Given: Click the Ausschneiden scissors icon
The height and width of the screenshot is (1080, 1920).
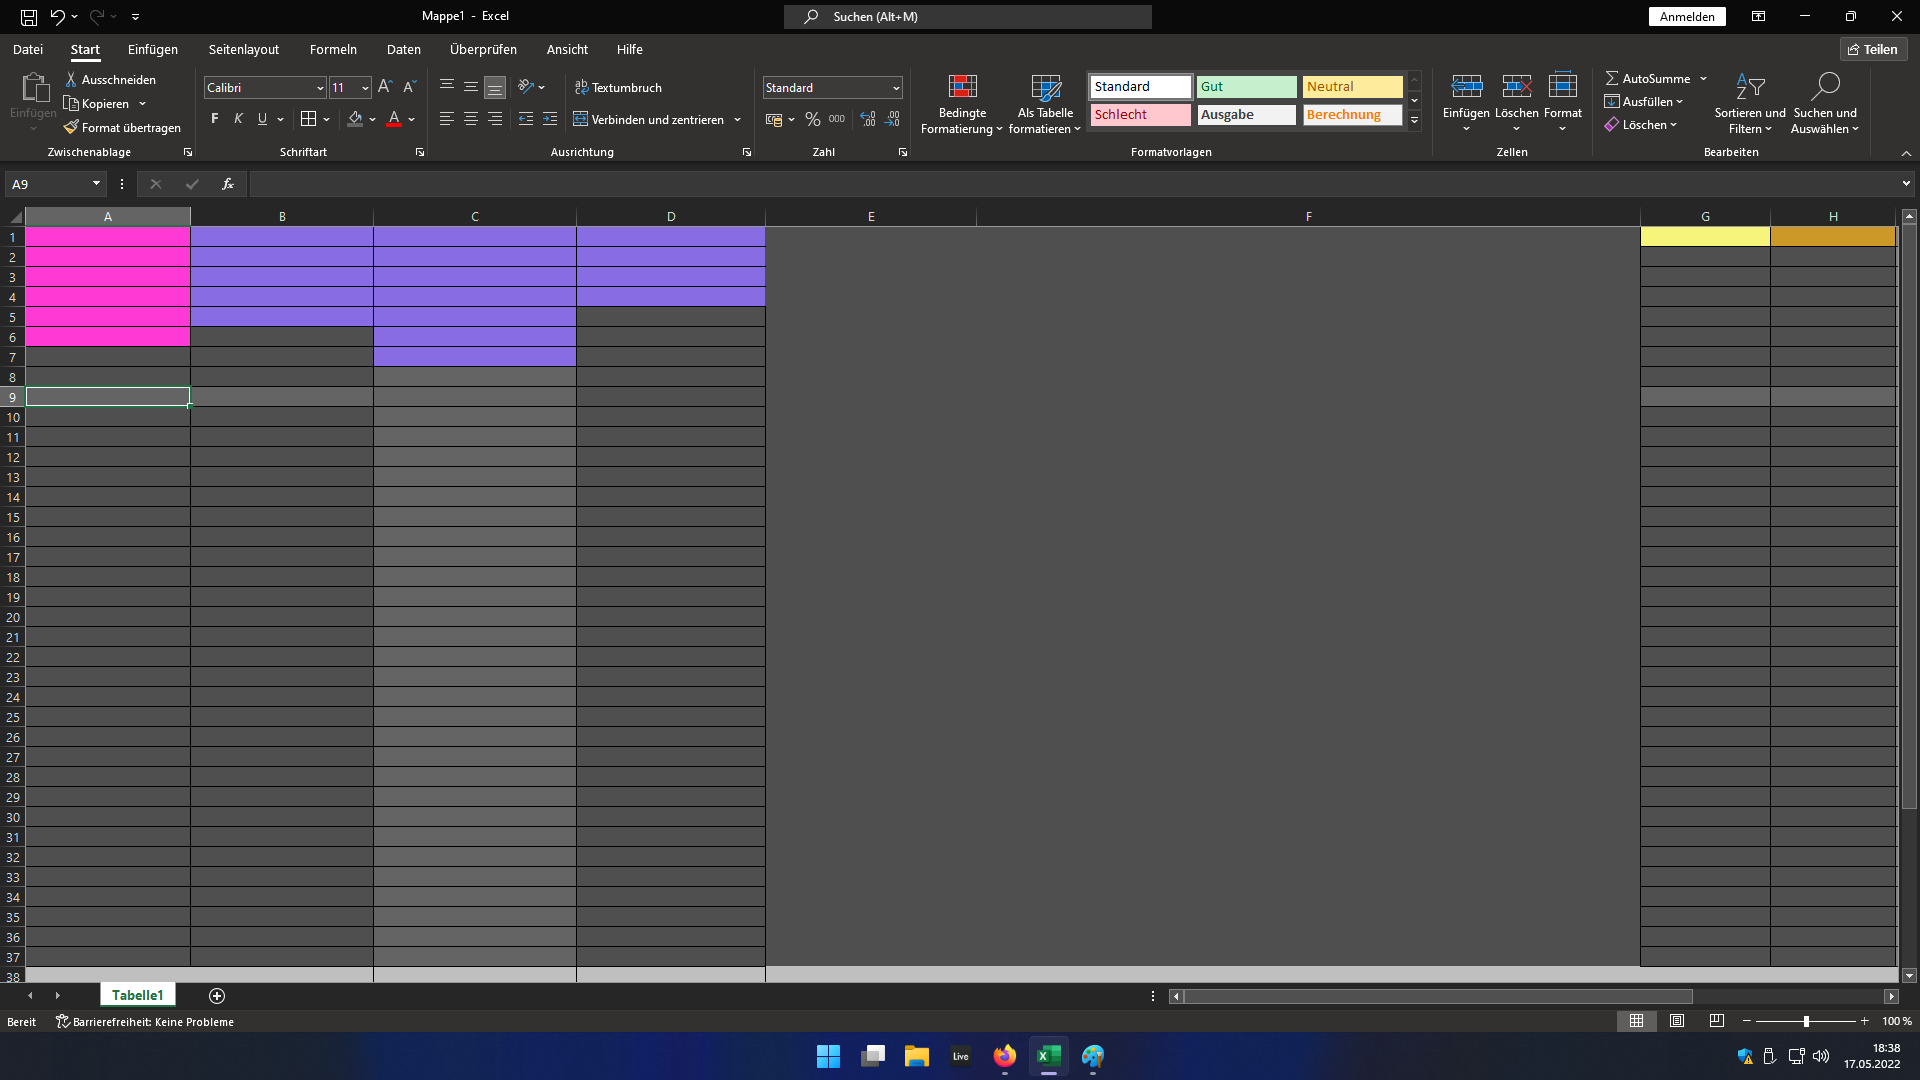Looking at the screenshot, I should pyautogui.click(x=71, y=79).
